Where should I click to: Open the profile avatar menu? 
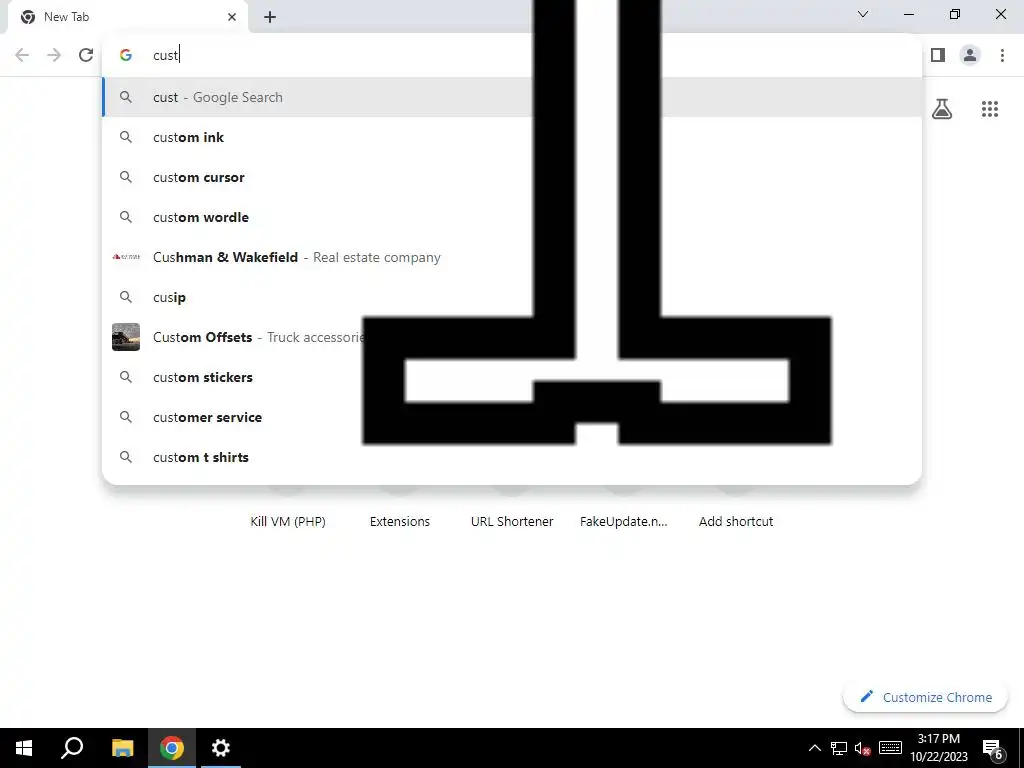pos(970,55)
